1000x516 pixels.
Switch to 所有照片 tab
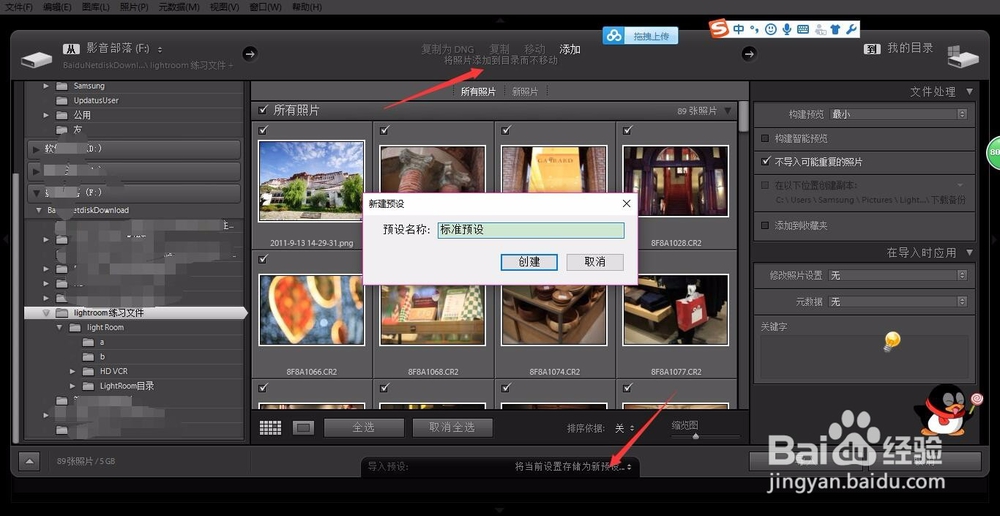[x=478, y=91]
